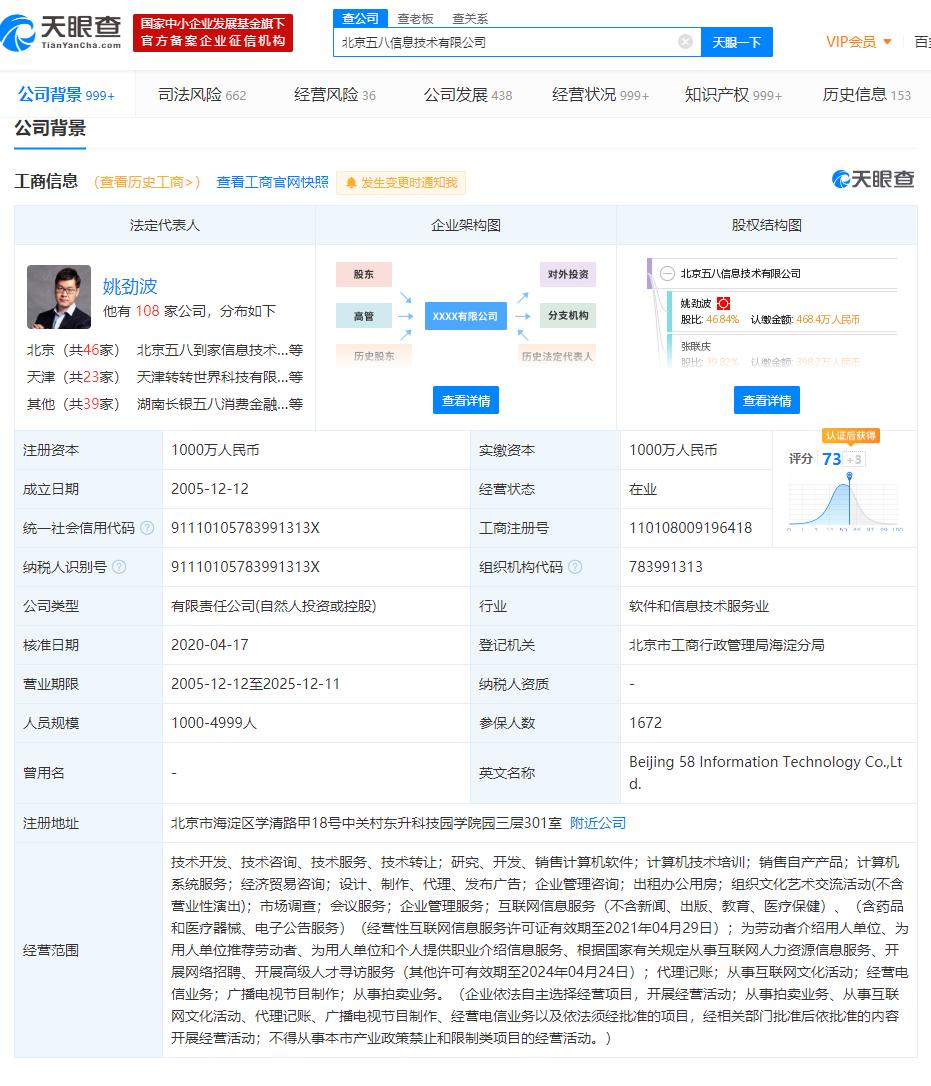Click the 天津转转世界科技有限 company link
The image size is (931, 1086).
[220, 377]
